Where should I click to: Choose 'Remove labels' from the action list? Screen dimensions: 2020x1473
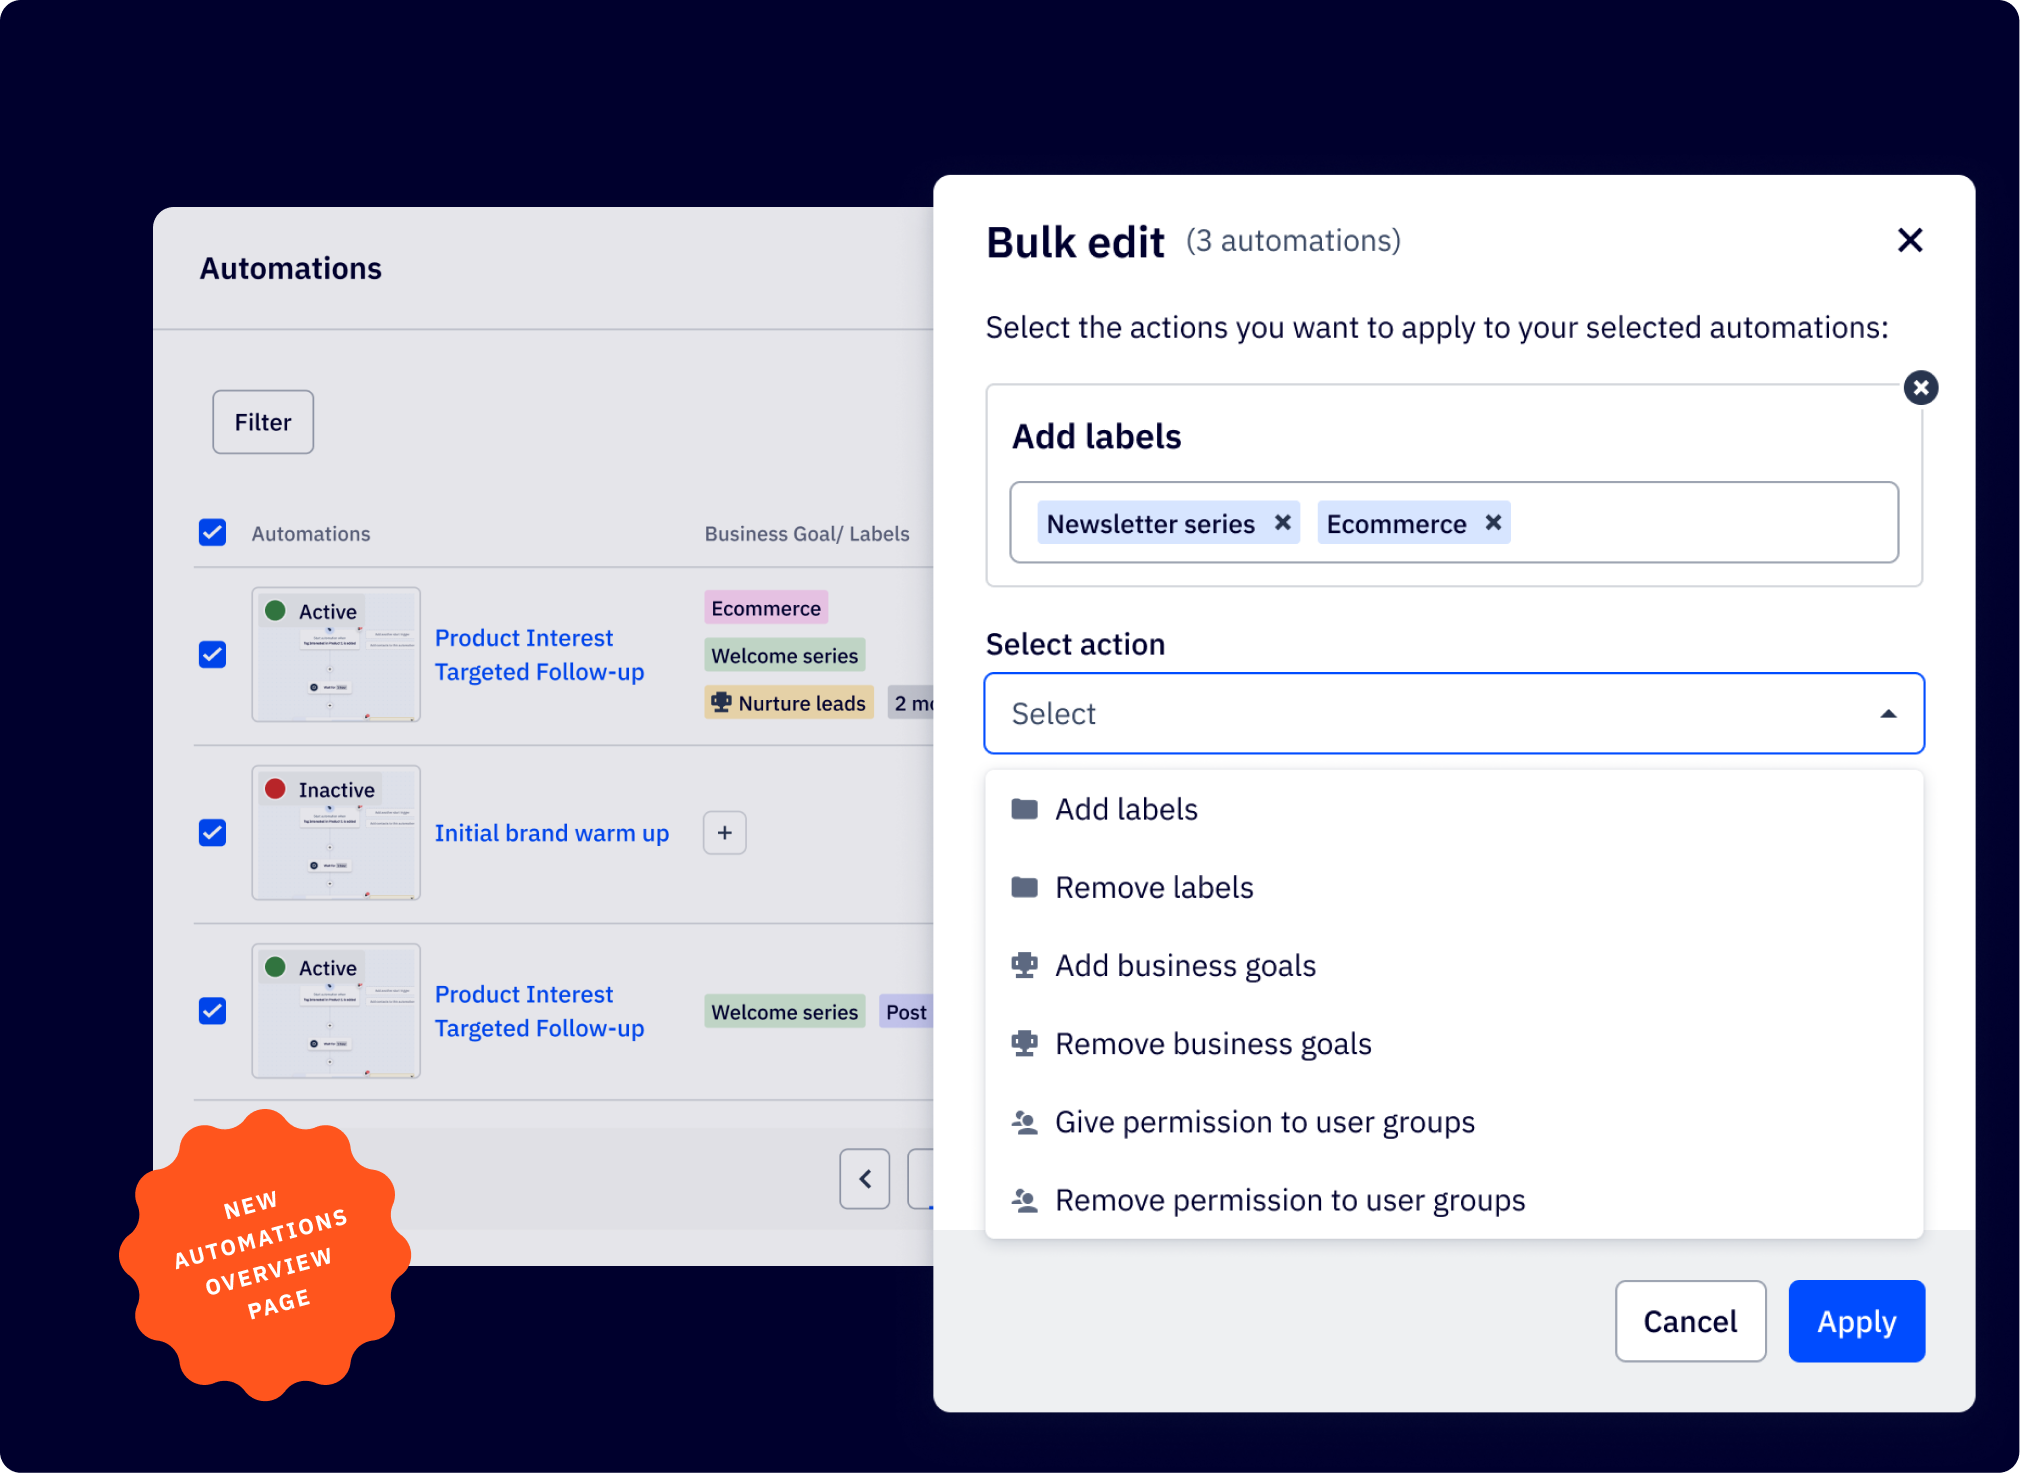click(1153, 886)
